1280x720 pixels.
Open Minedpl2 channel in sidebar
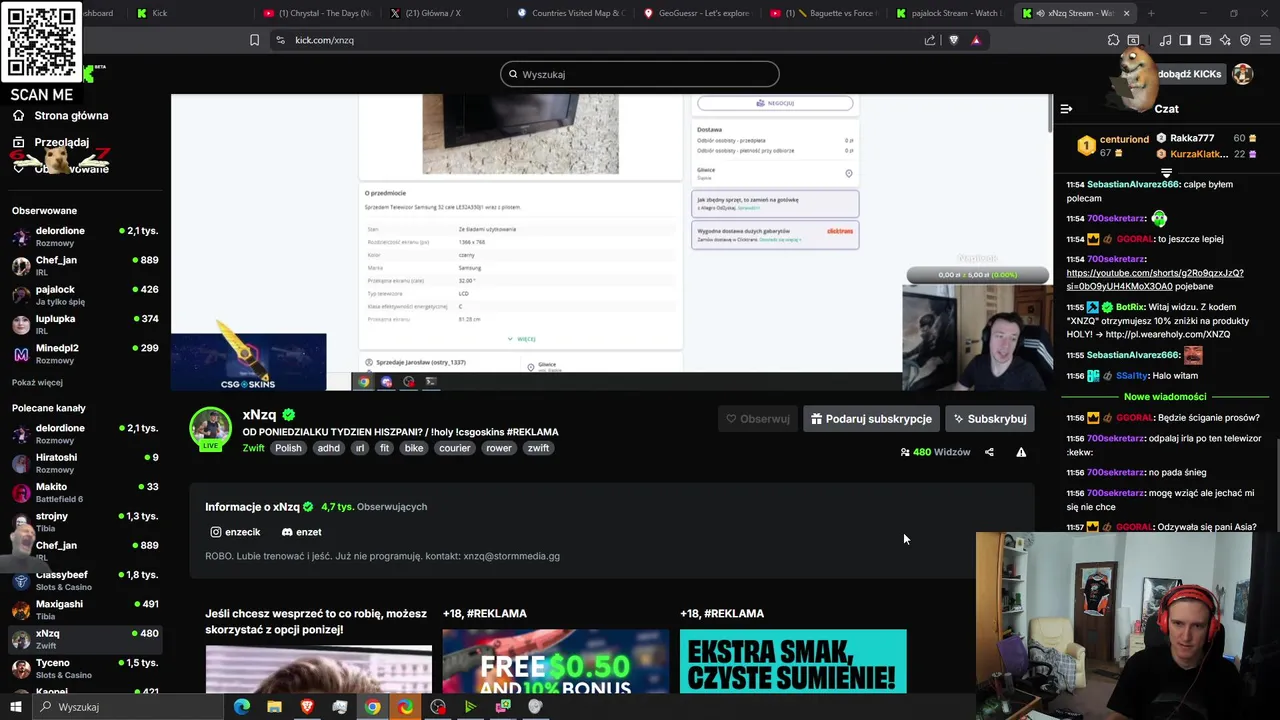(84, 354)
